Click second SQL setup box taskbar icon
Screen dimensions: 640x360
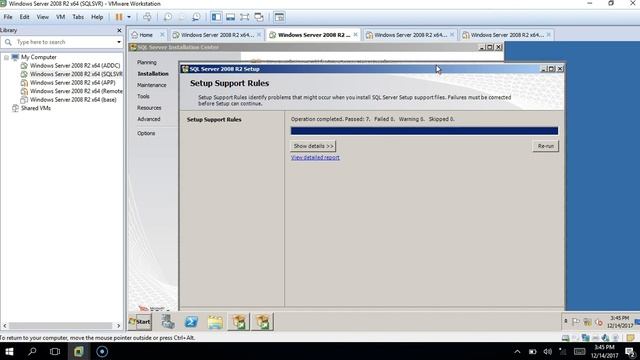262,322
